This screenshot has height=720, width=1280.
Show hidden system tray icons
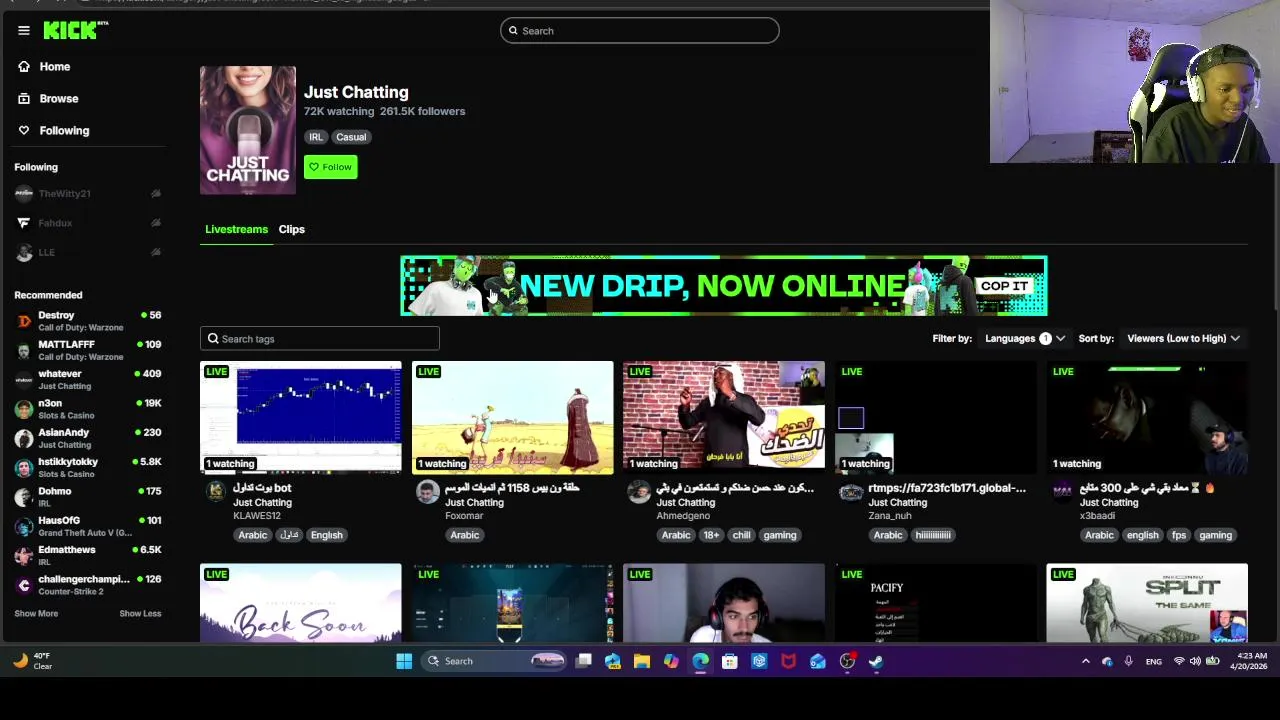tap(1085, 661)
